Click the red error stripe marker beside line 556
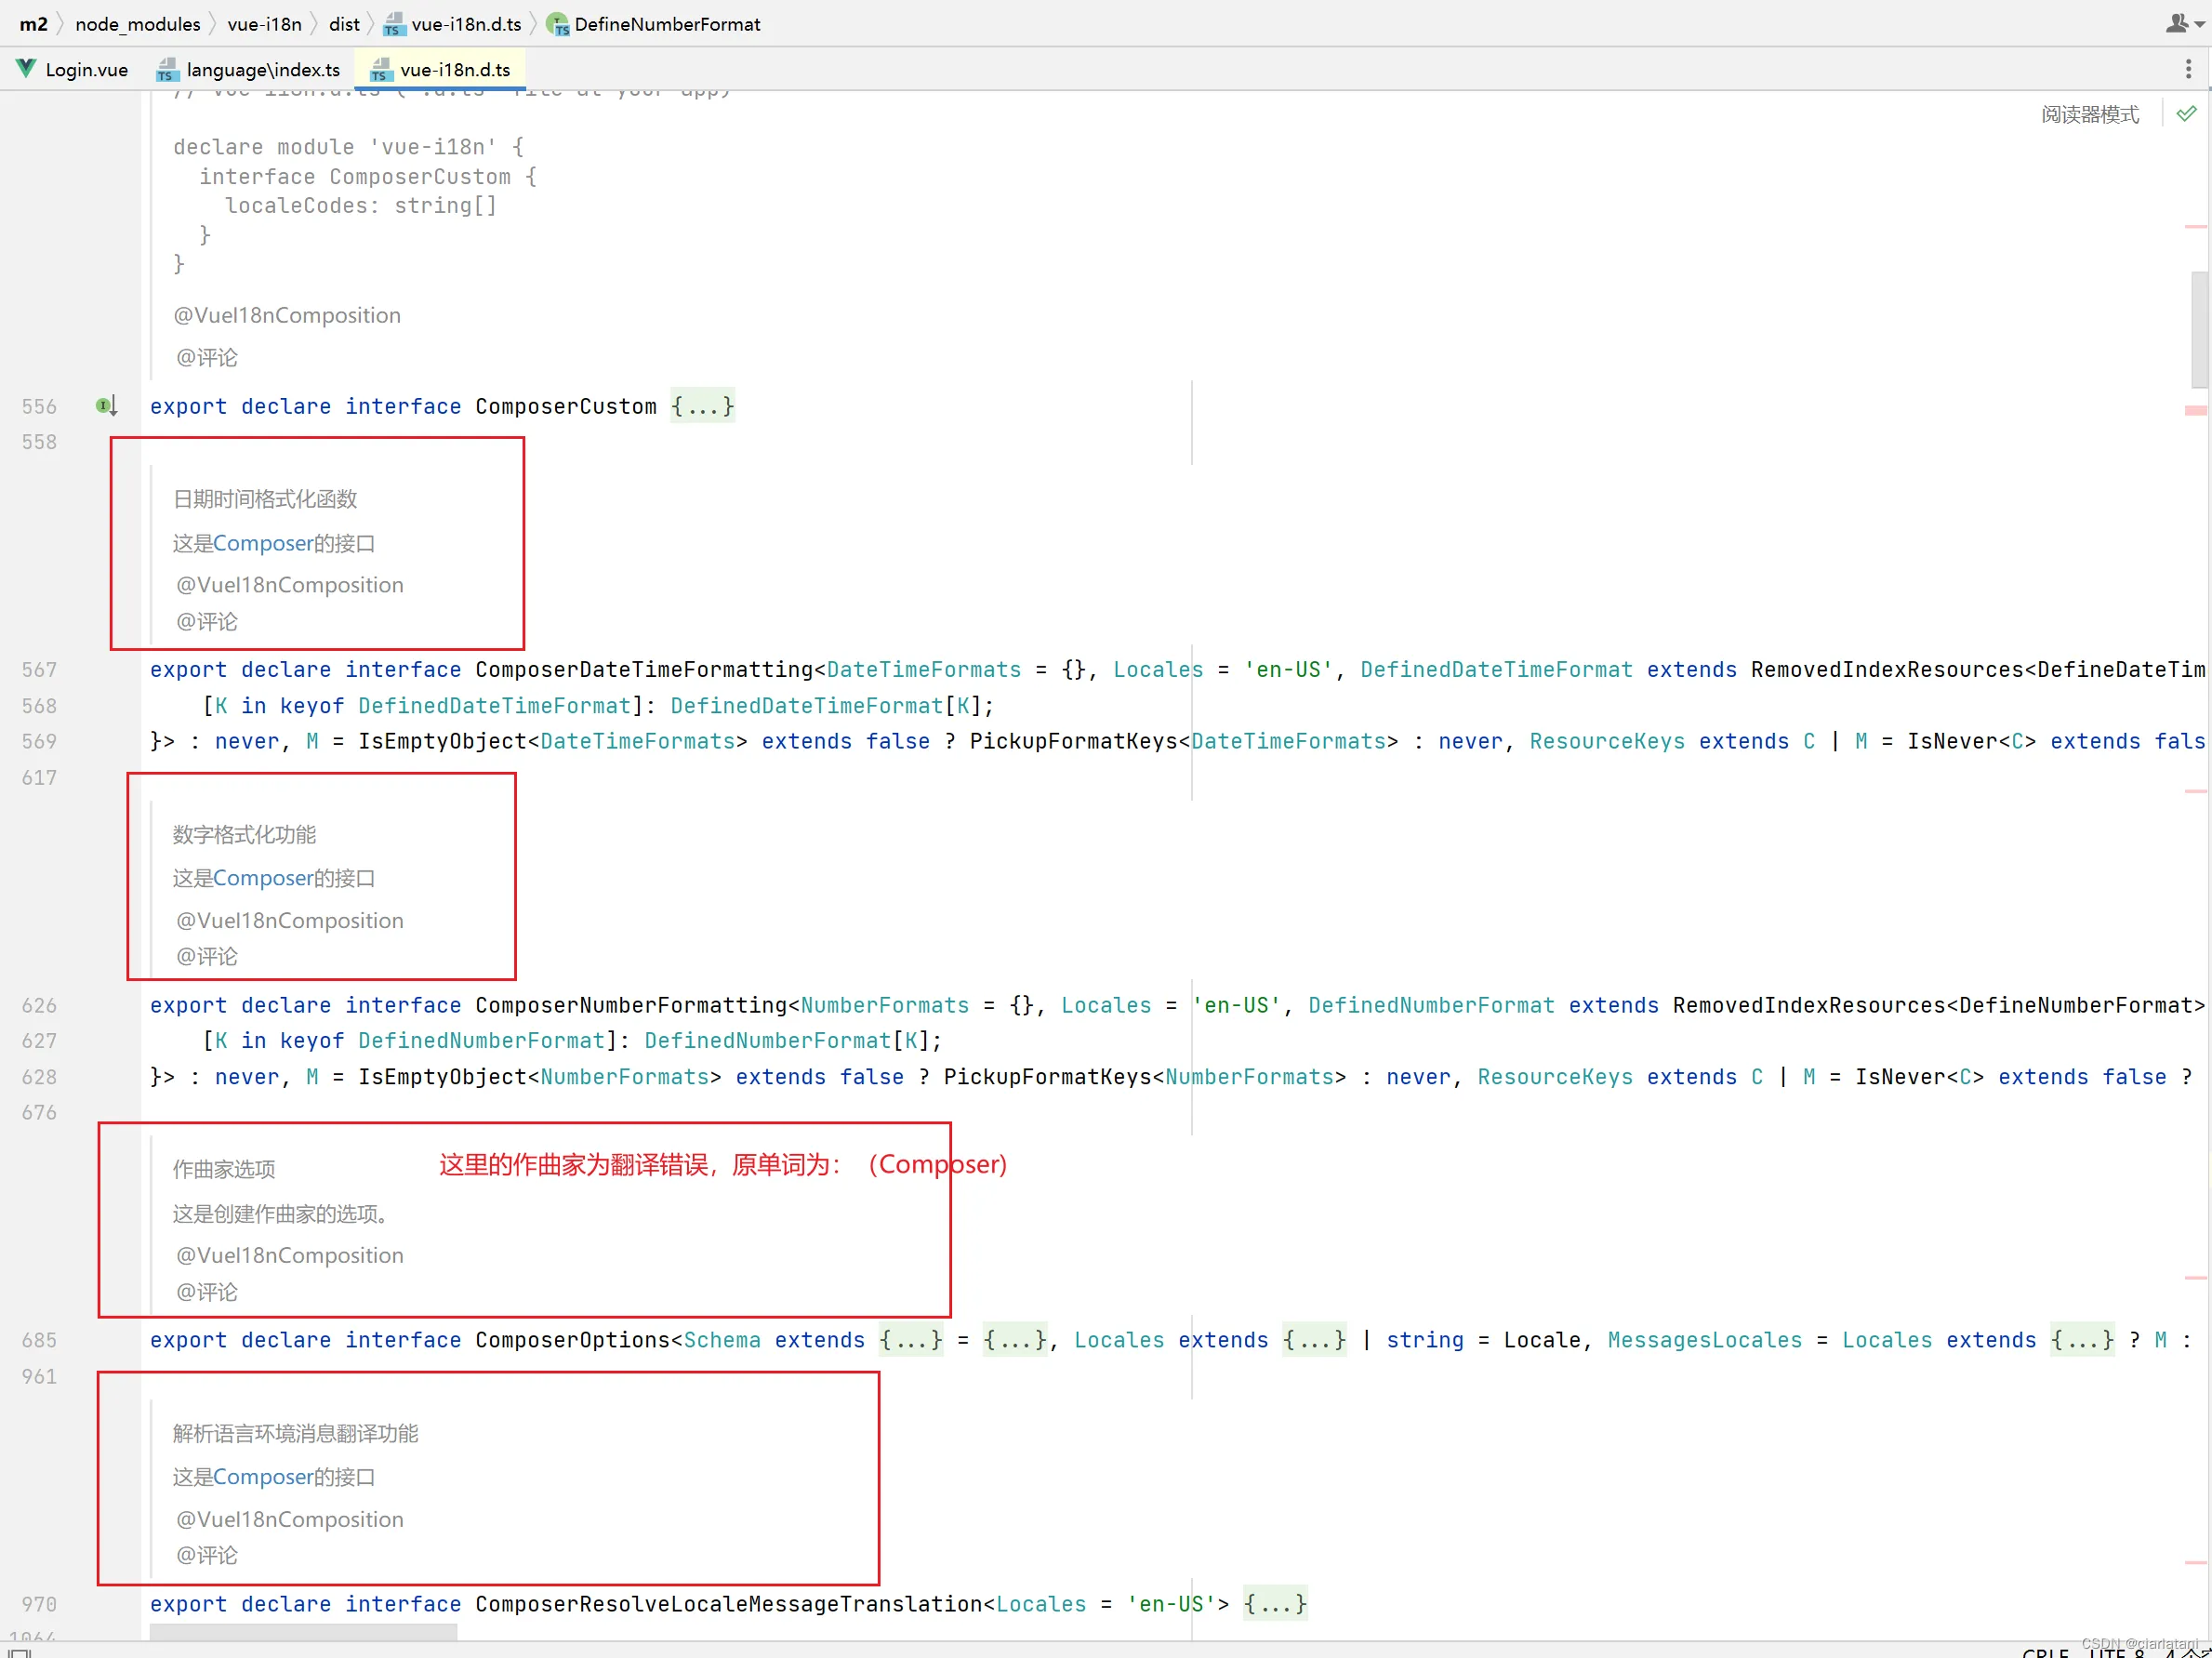2212x1658 pixels. [x=2195, y=410]
